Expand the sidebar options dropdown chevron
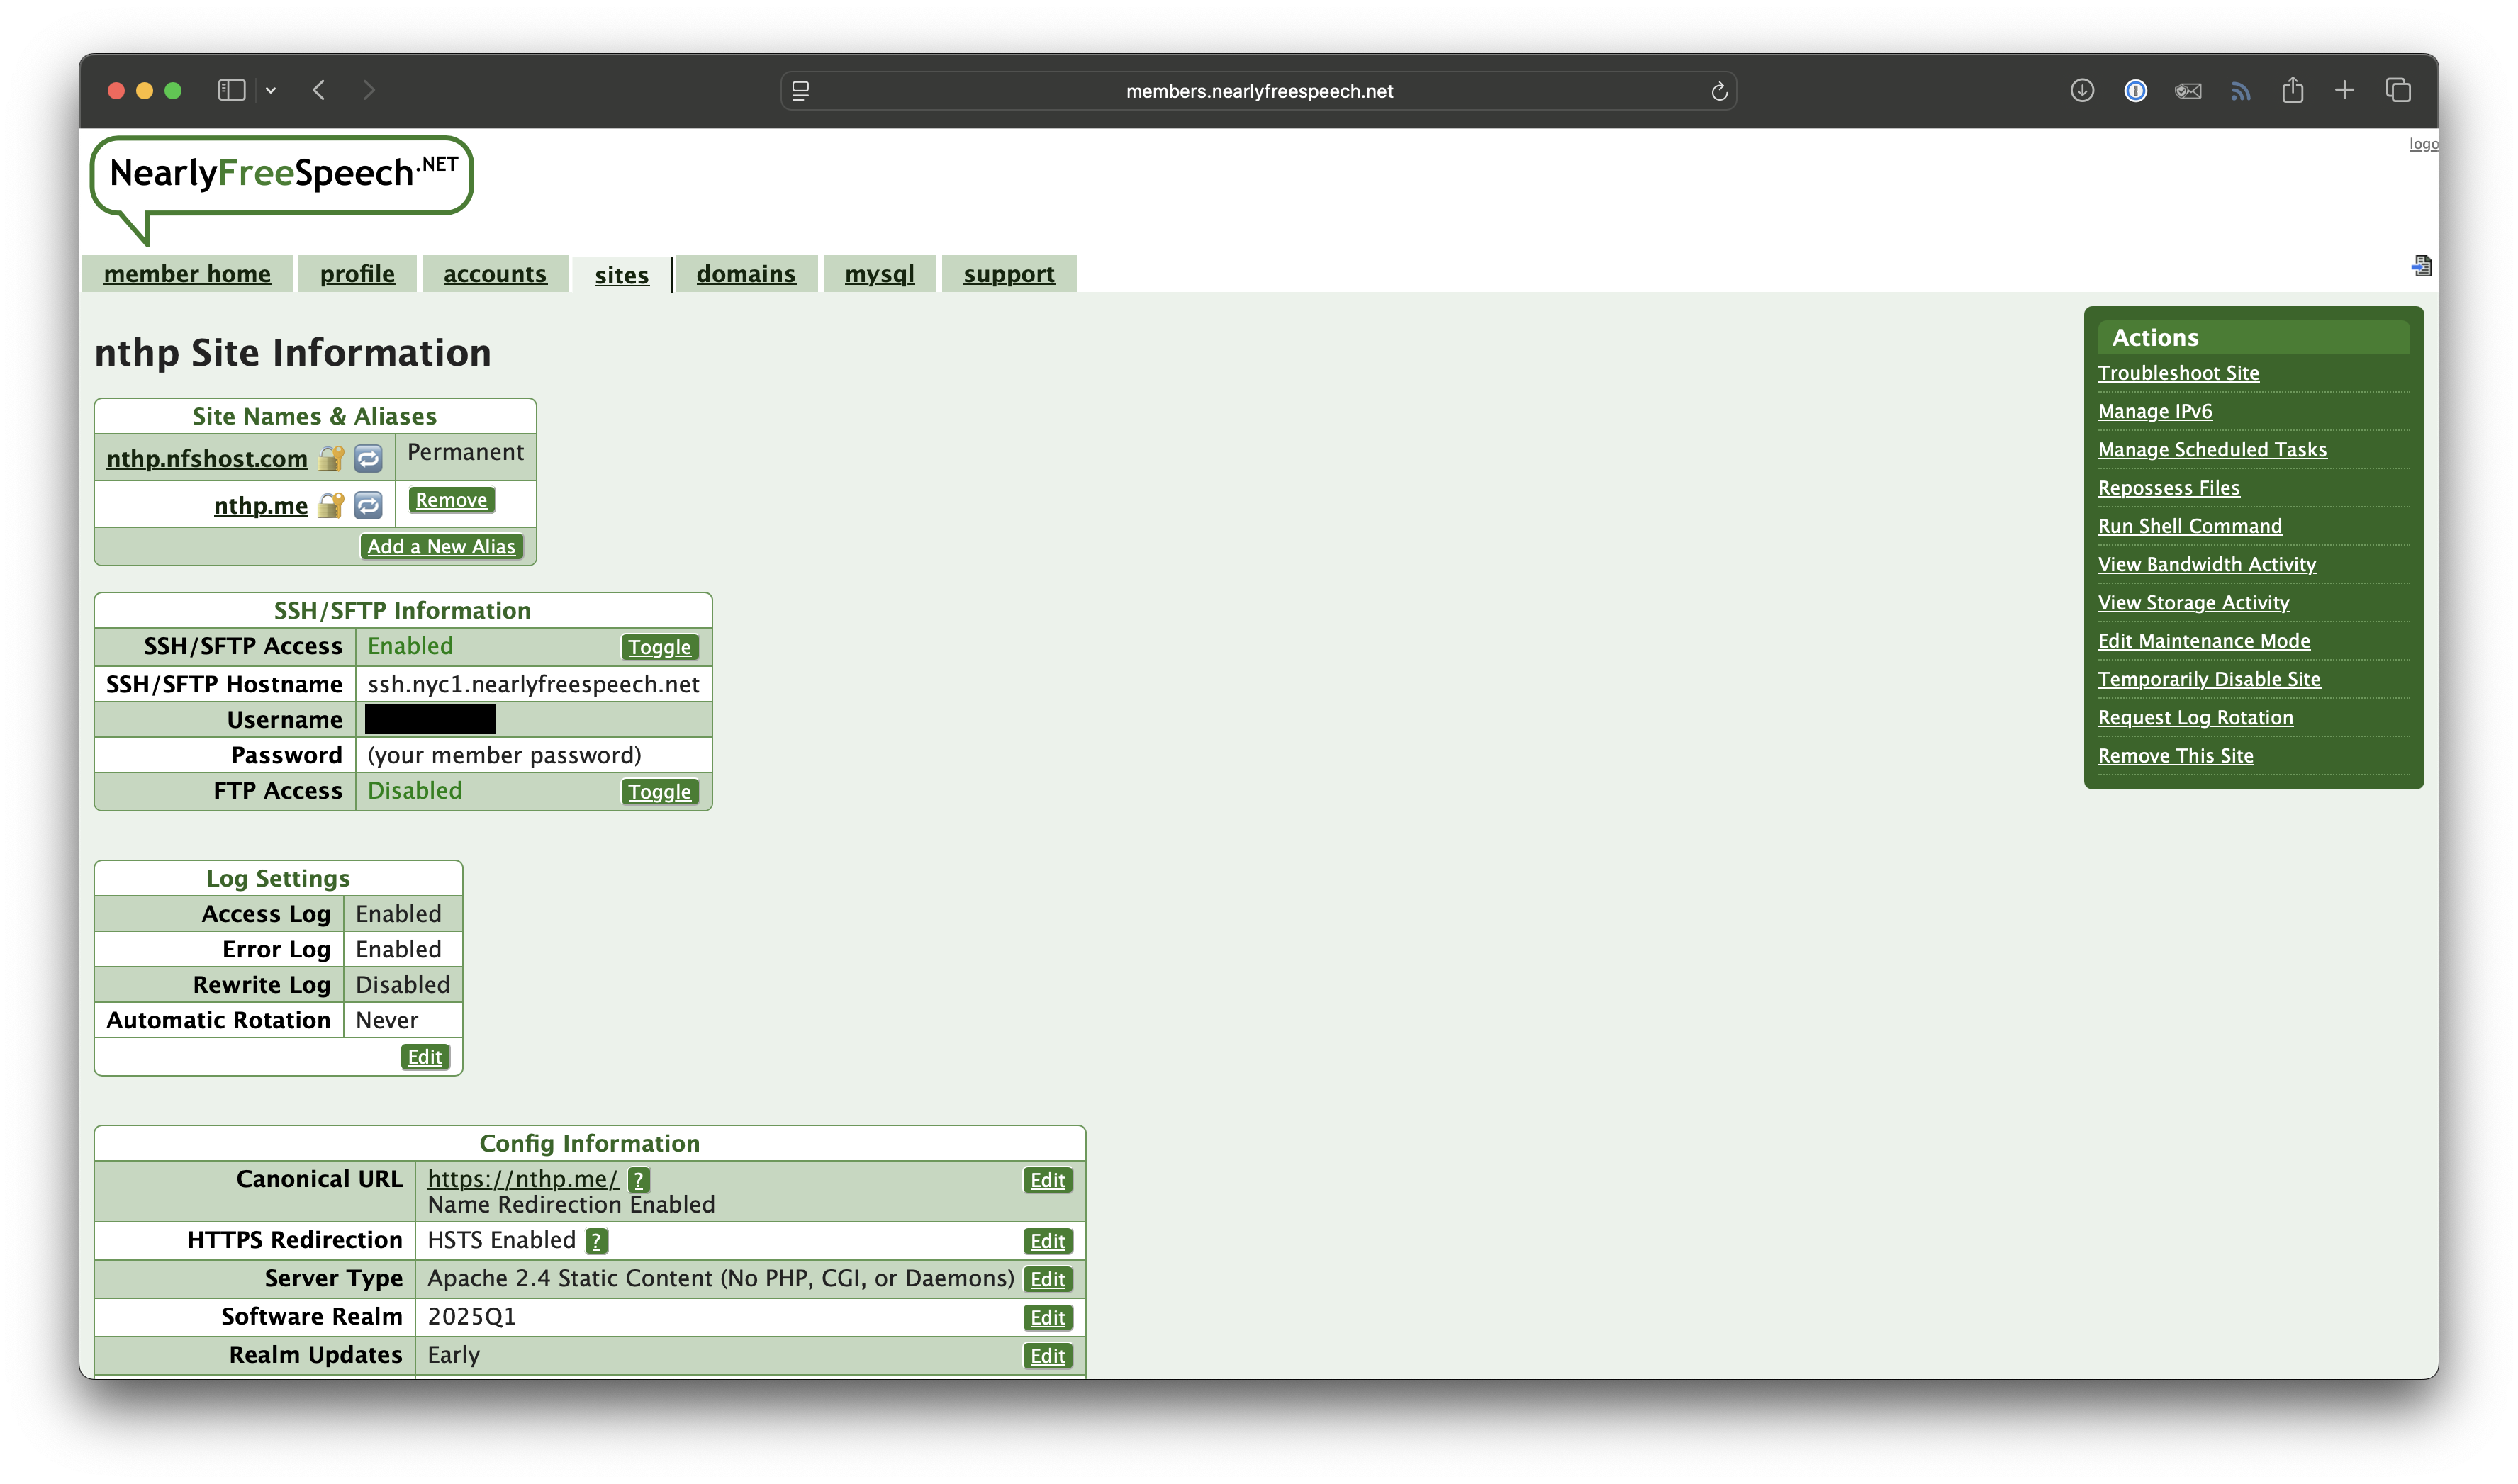 270,91
